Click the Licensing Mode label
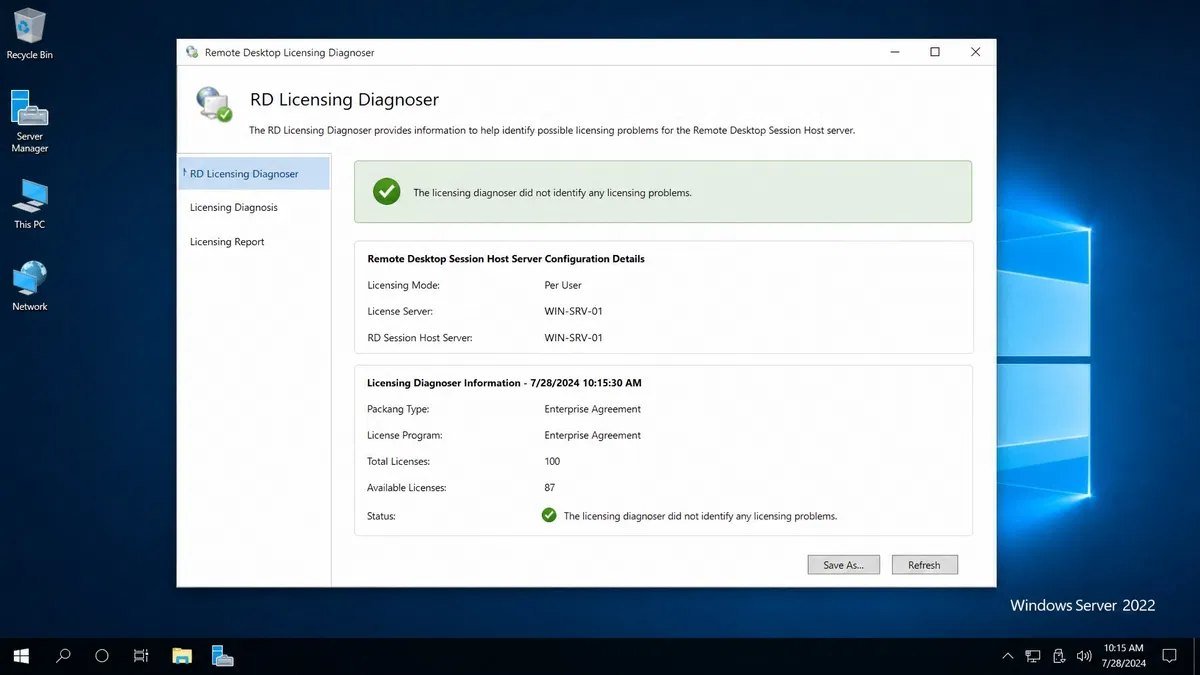The image size is (1200, 675). [x=404, y=285]
